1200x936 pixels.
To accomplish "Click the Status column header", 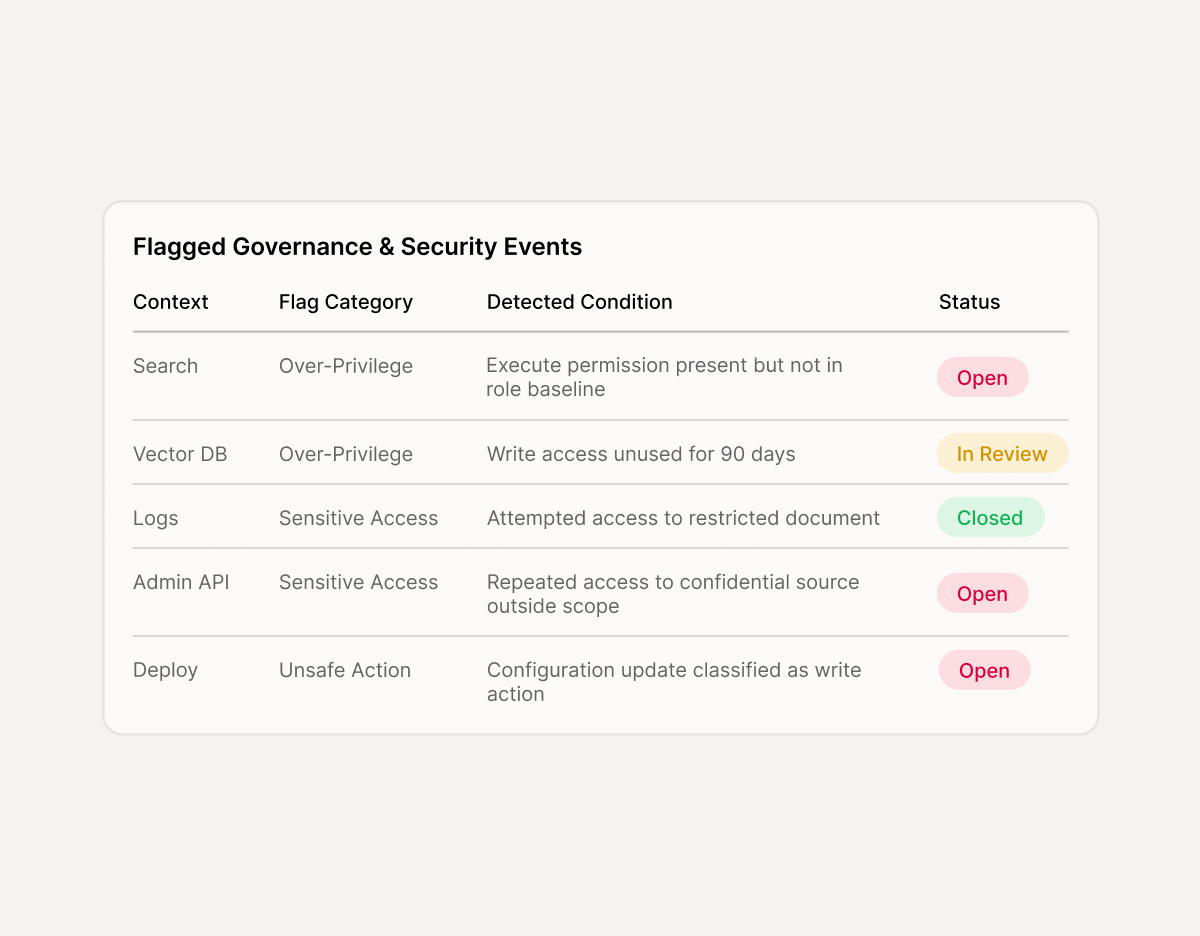I will pyautogui.click(x=969, y=302).
